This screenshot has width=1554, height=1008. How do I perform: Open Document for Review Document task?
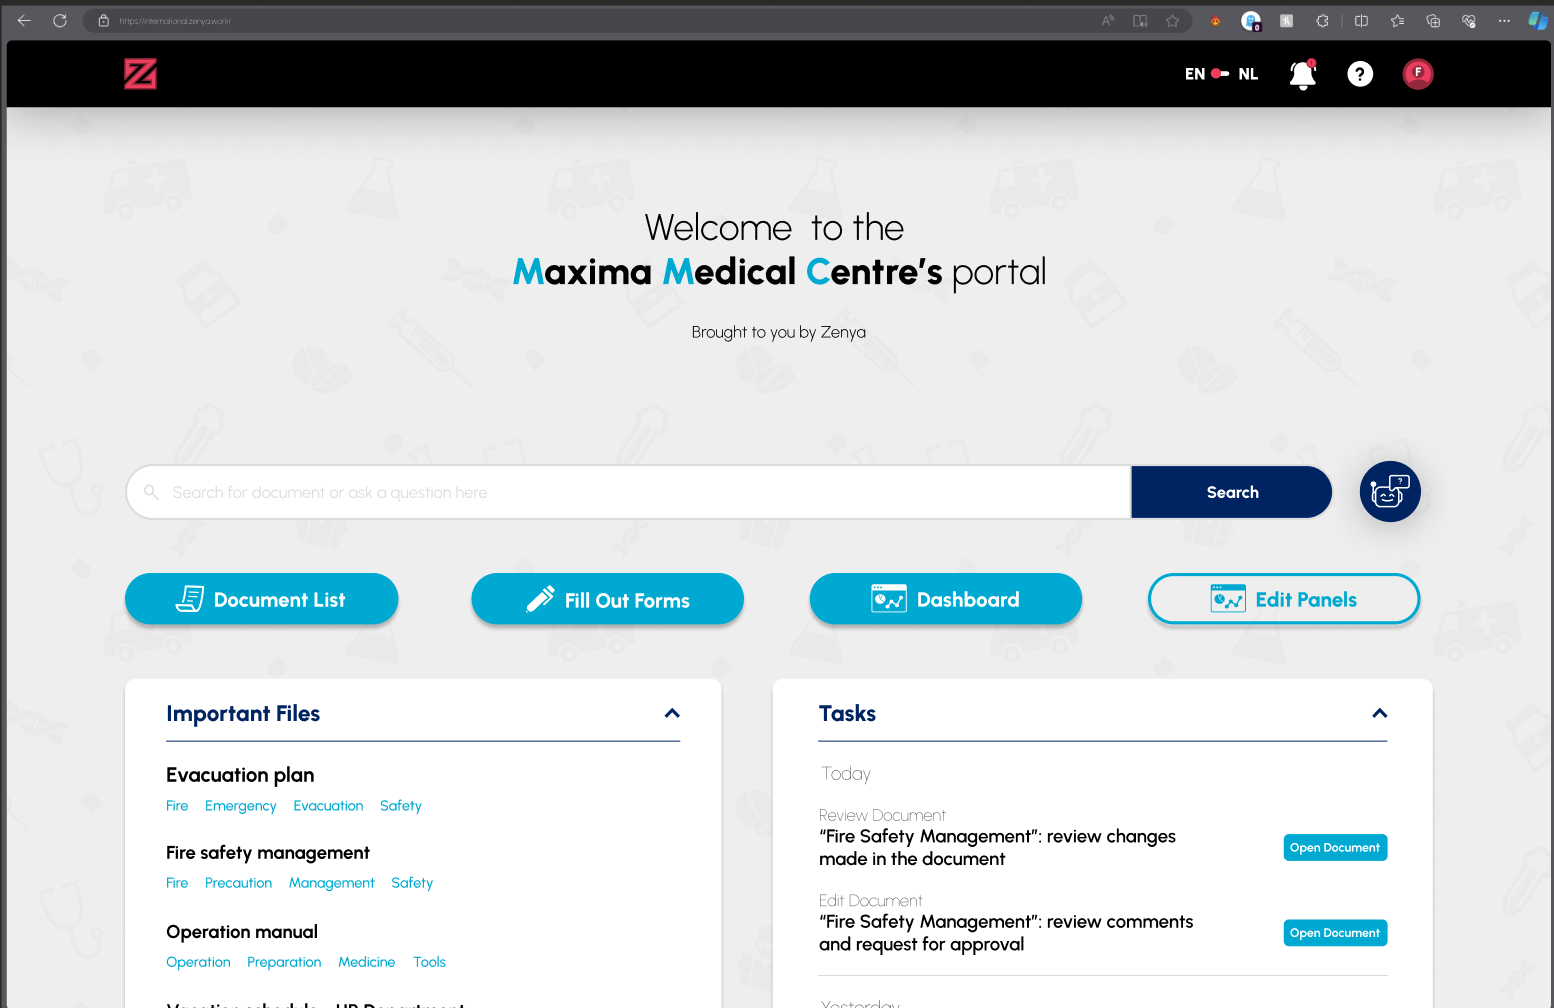(x=1335, y=848)
